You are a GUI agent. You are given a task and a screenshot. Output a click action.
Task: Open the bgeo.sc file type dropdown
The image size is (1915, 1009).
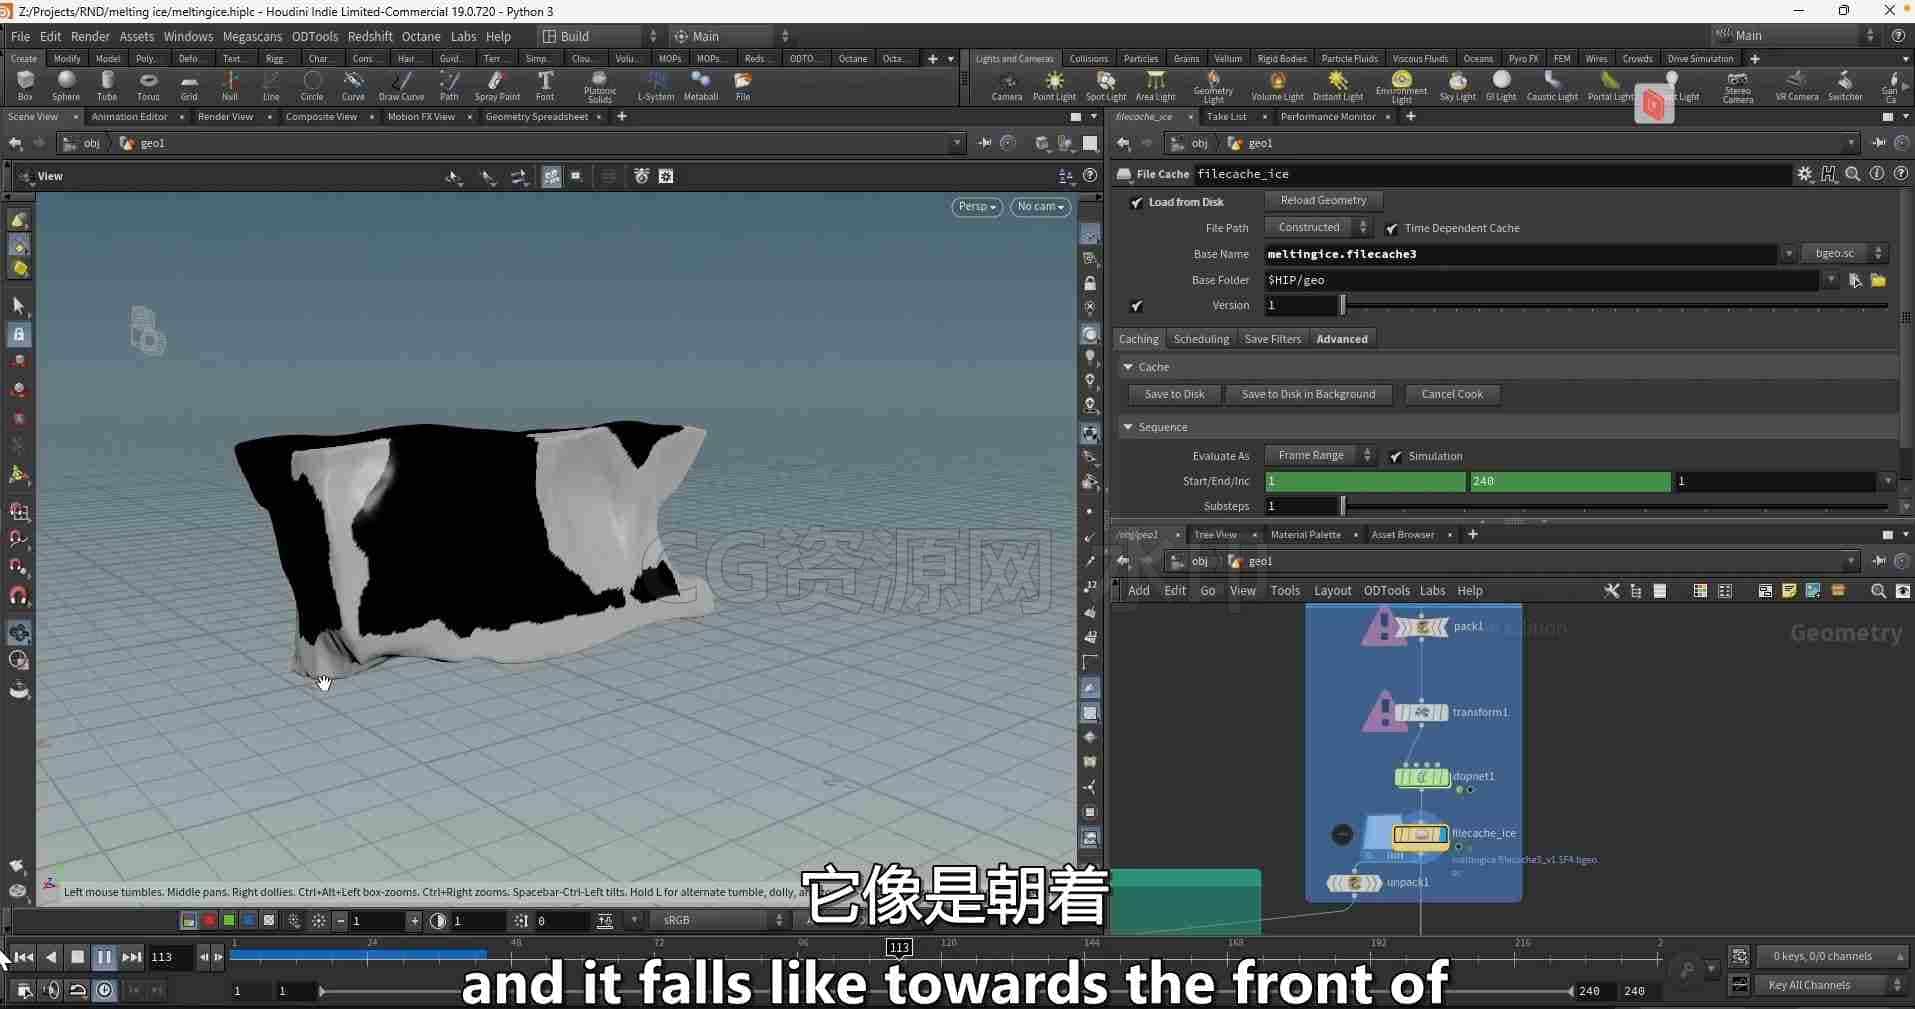tap(1844, 254)
